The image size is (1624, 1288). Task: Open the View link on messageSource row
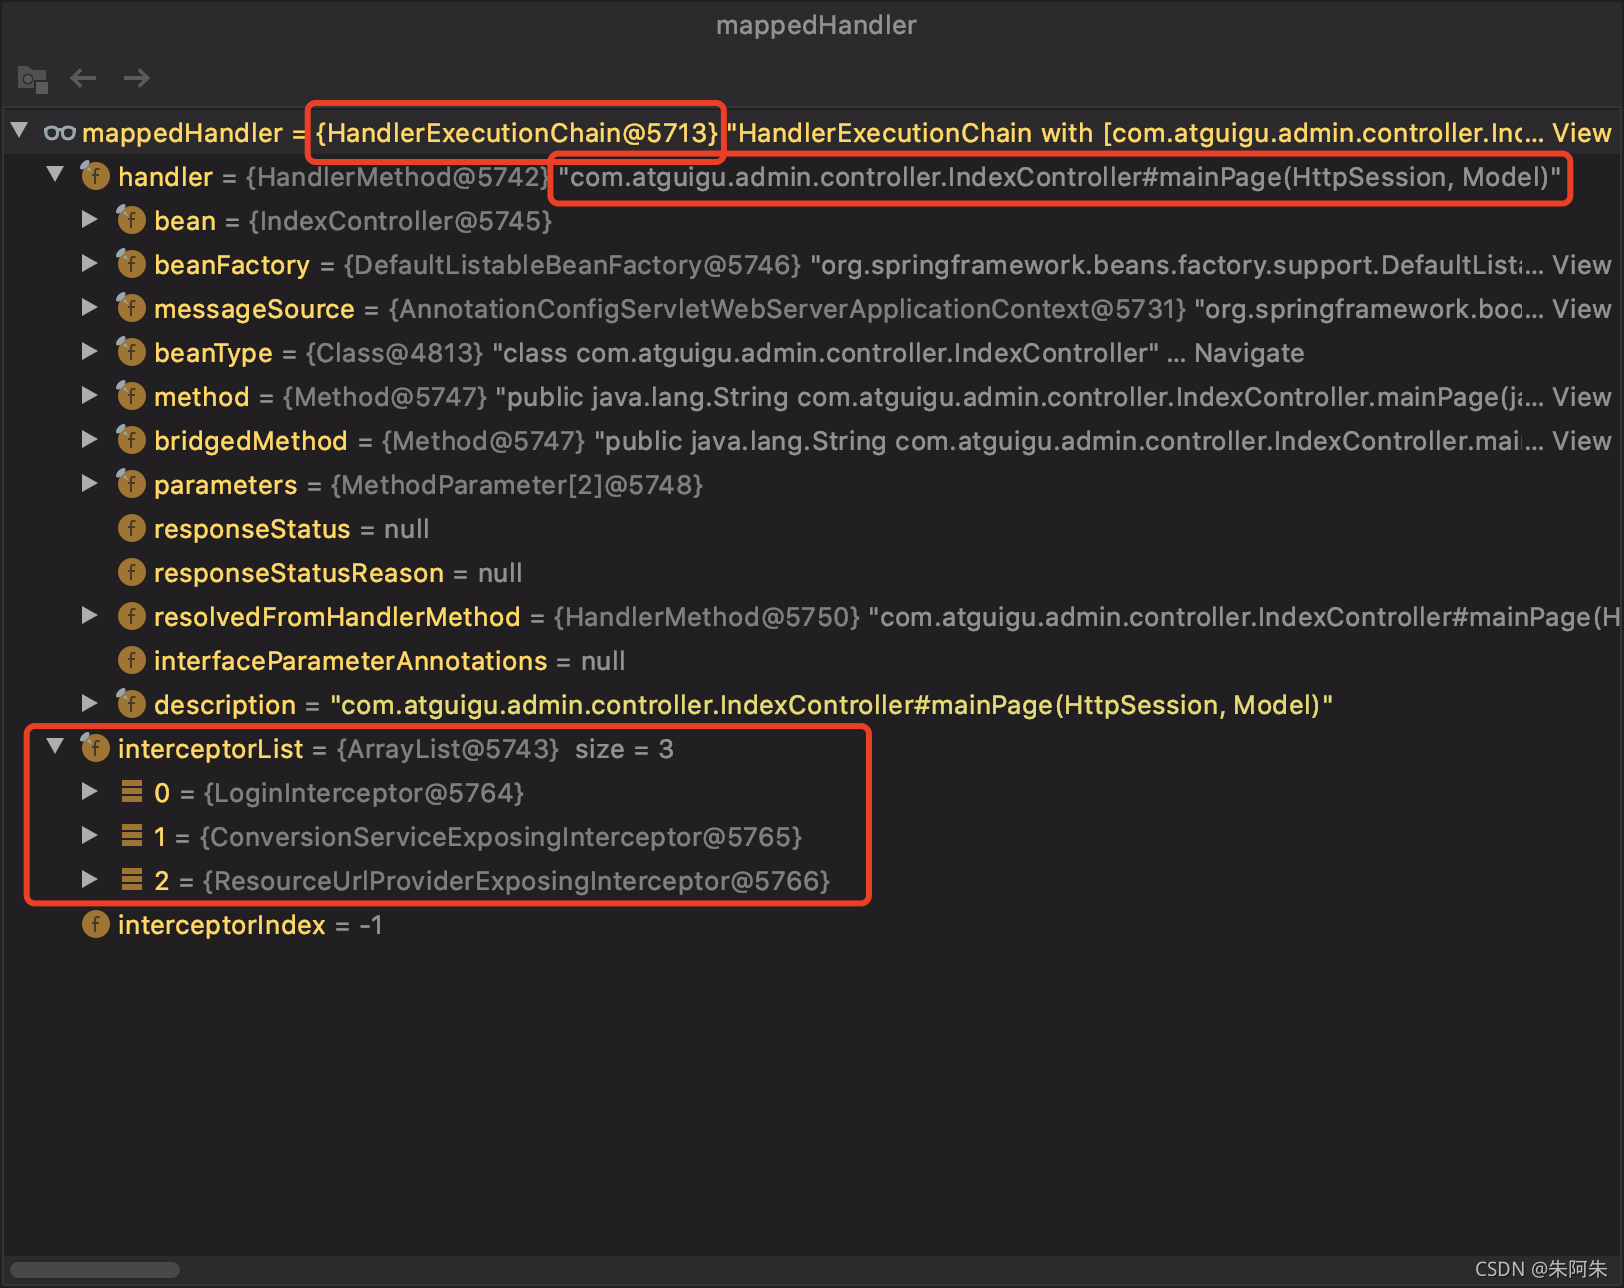1582,309
